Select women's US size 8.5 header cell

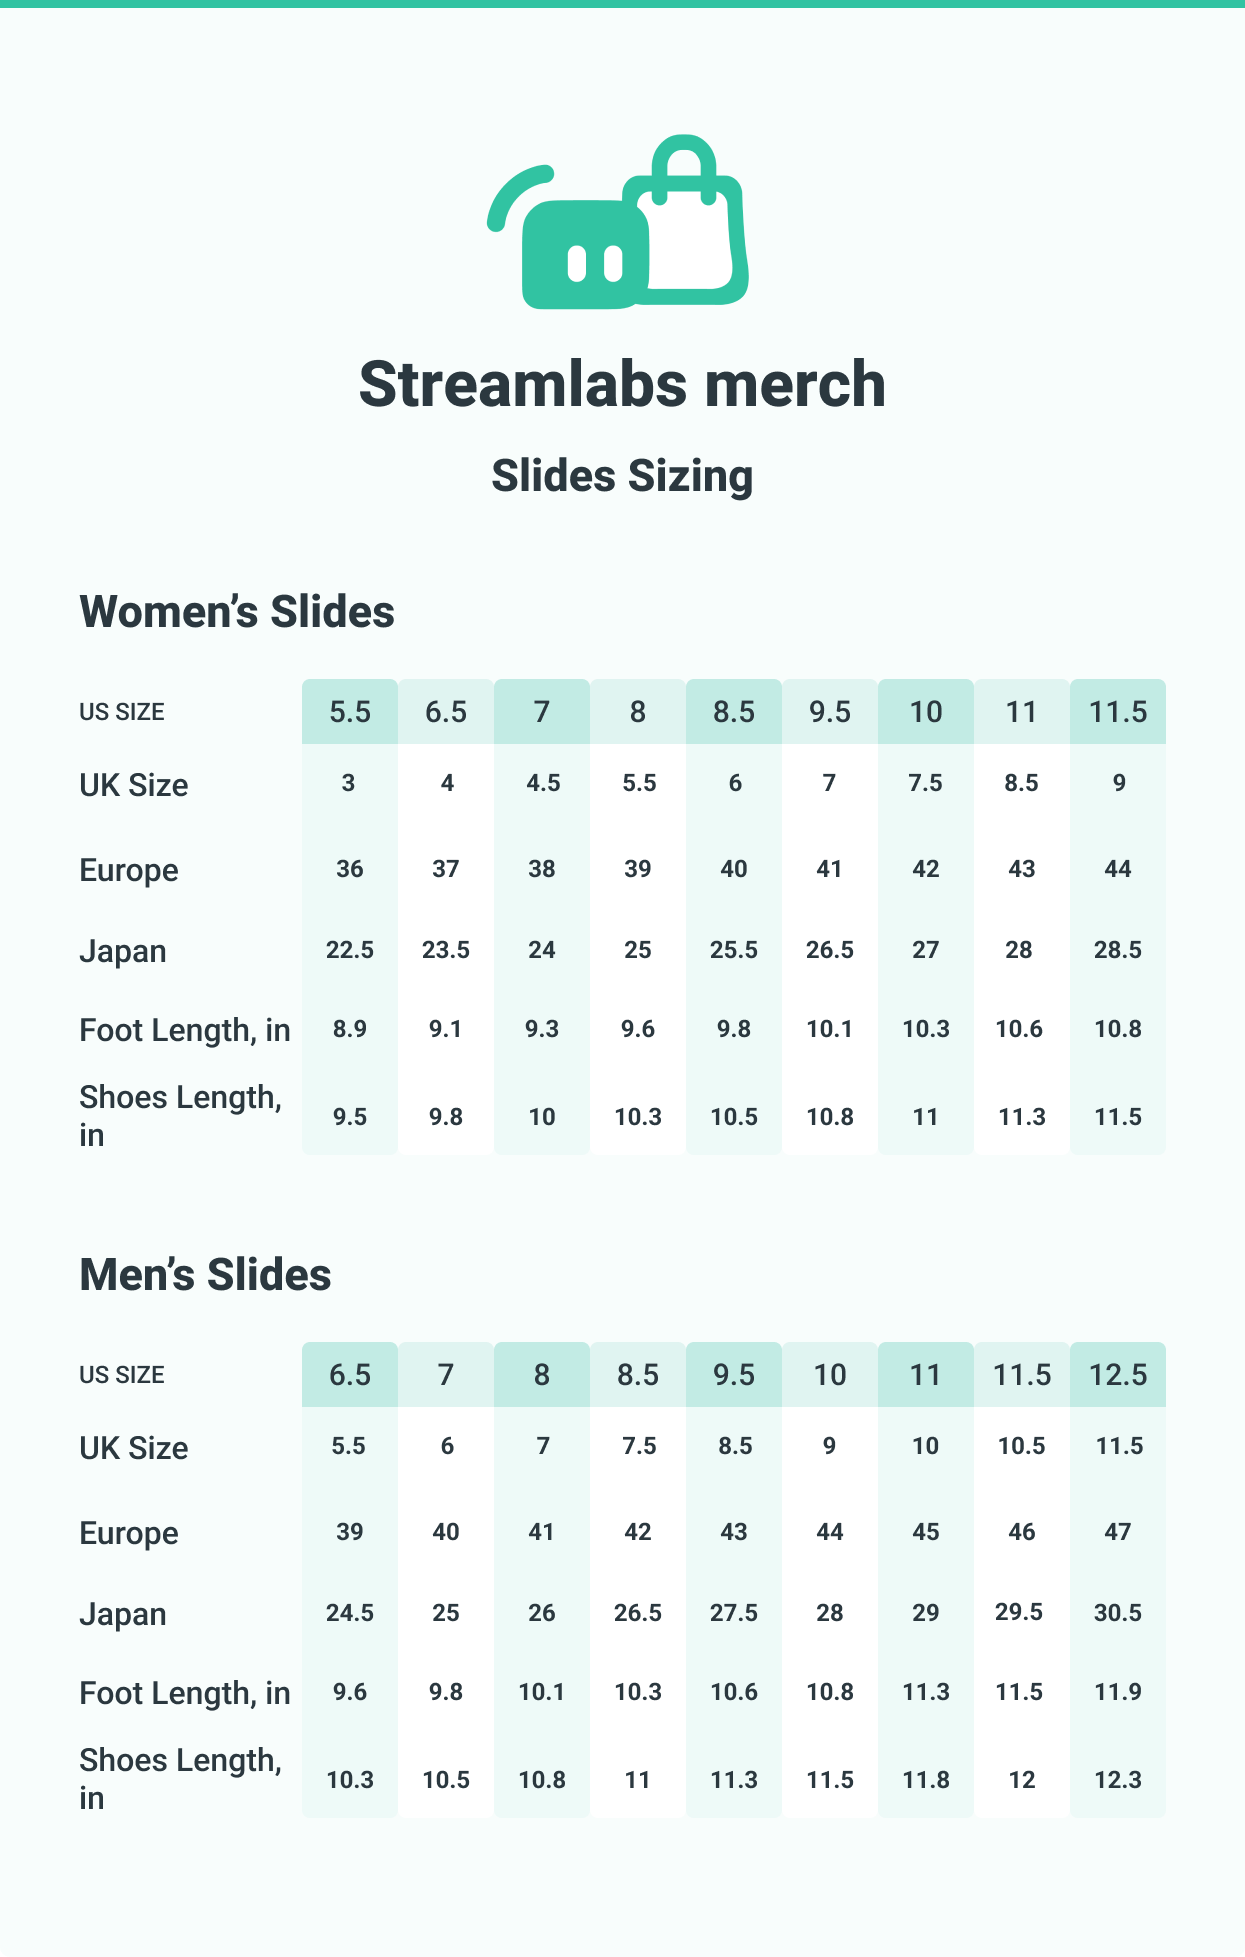[734, 712]
